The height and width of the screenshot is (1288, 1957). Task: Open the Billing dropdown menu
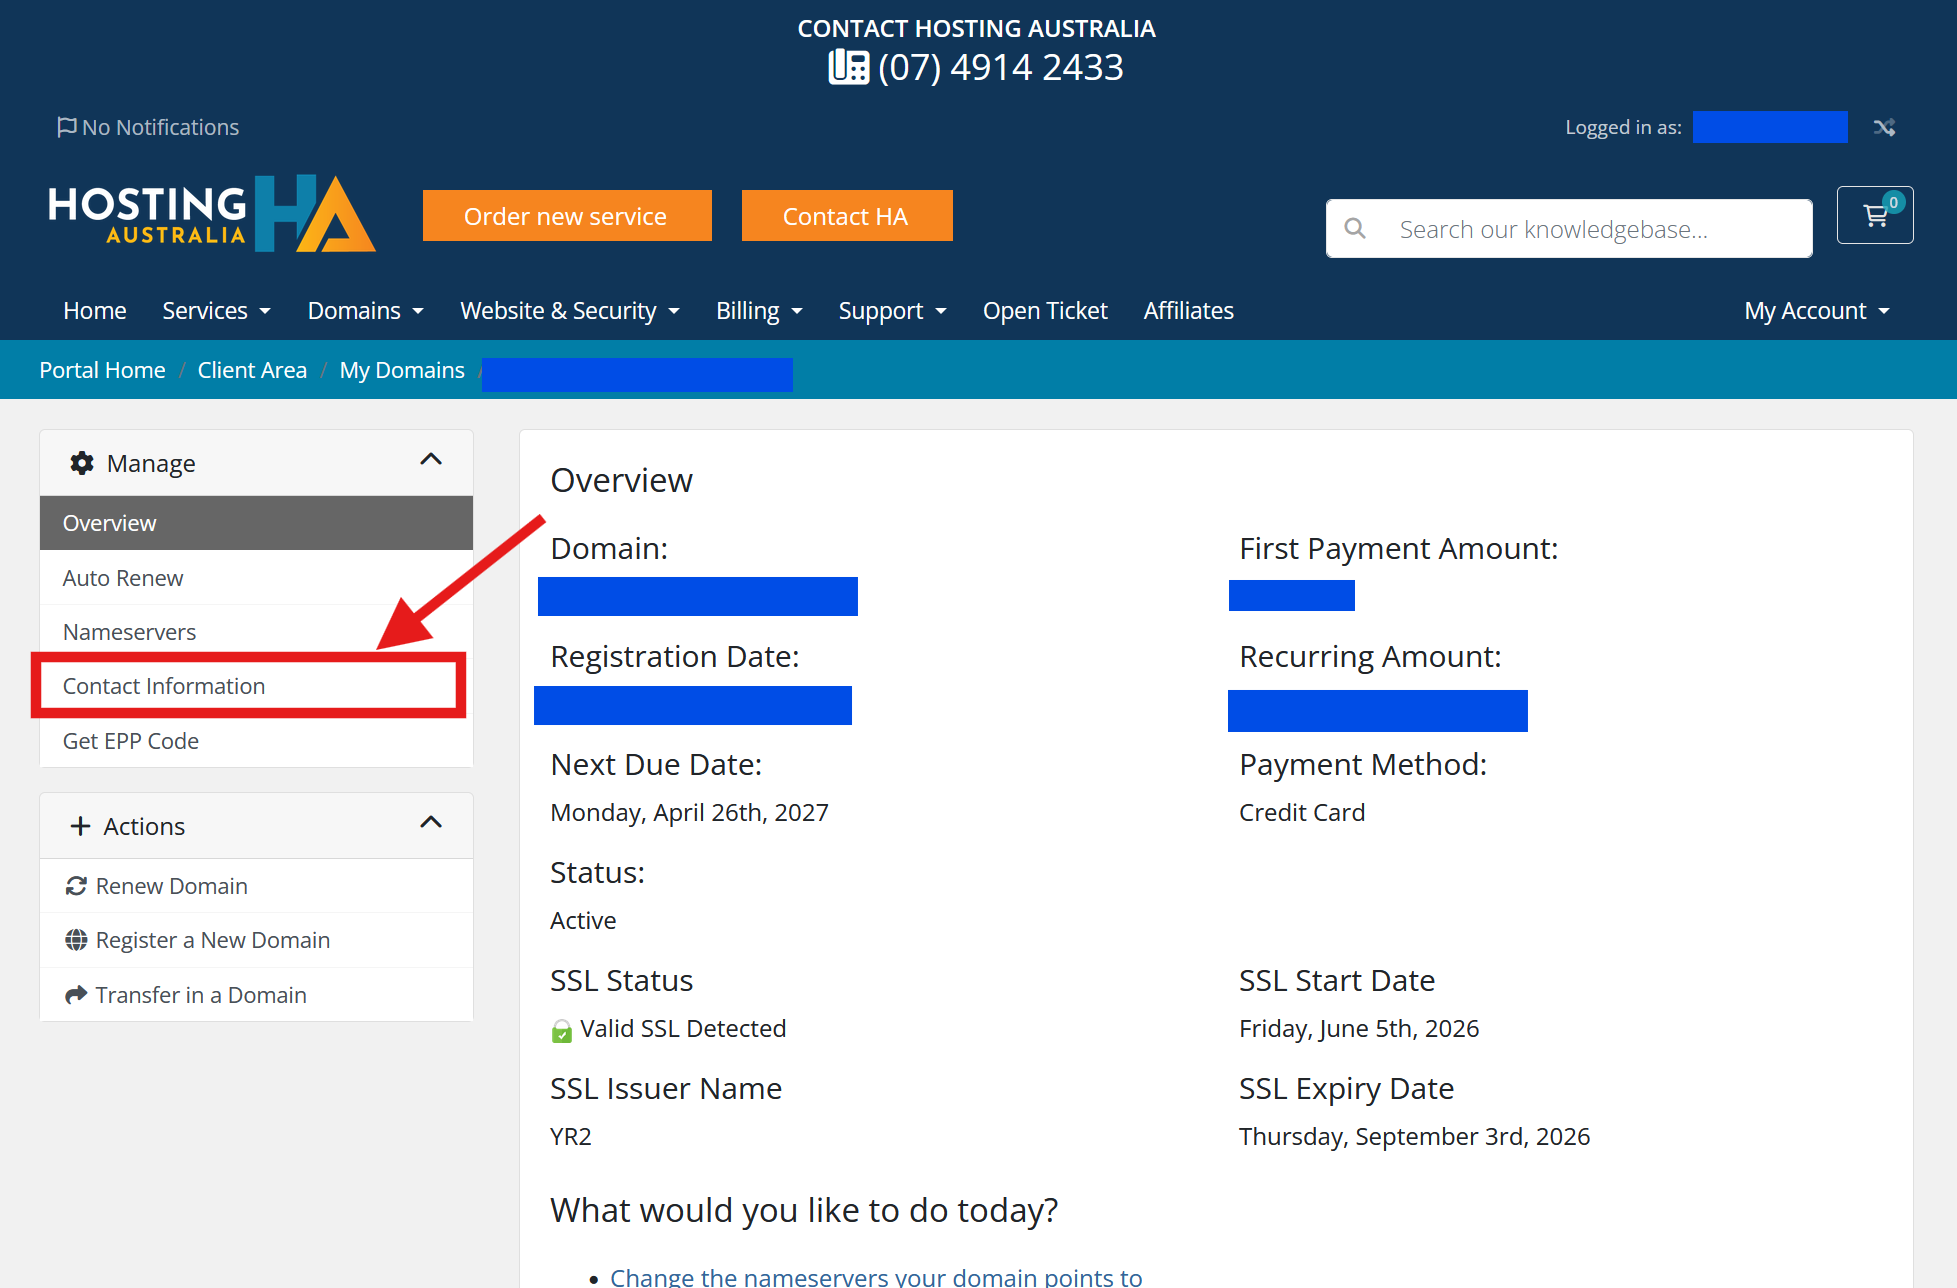point(760,311)
